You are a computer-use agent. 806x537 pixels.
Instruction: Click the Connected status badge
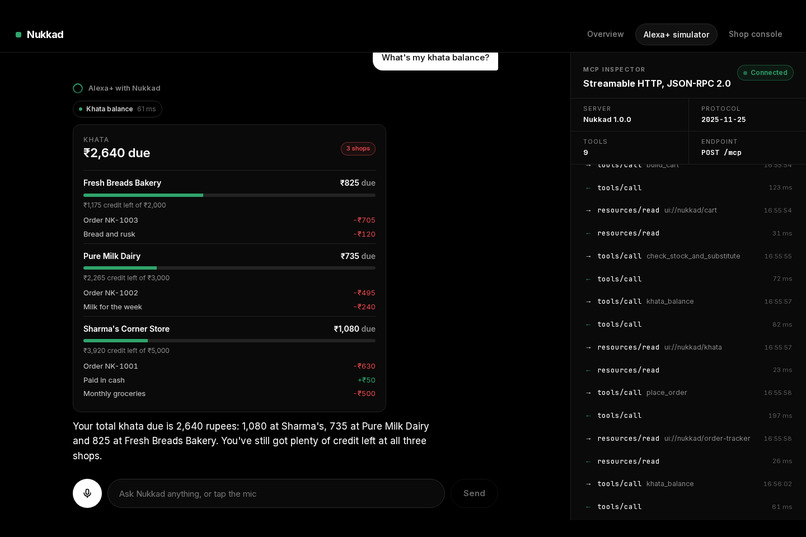pyautogui.click(x=765, y=72)
